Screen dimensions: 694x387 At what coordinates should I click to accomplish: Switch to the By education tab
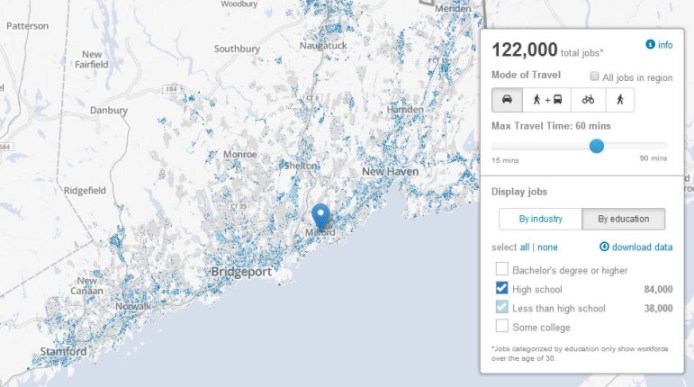click(623, 219)
